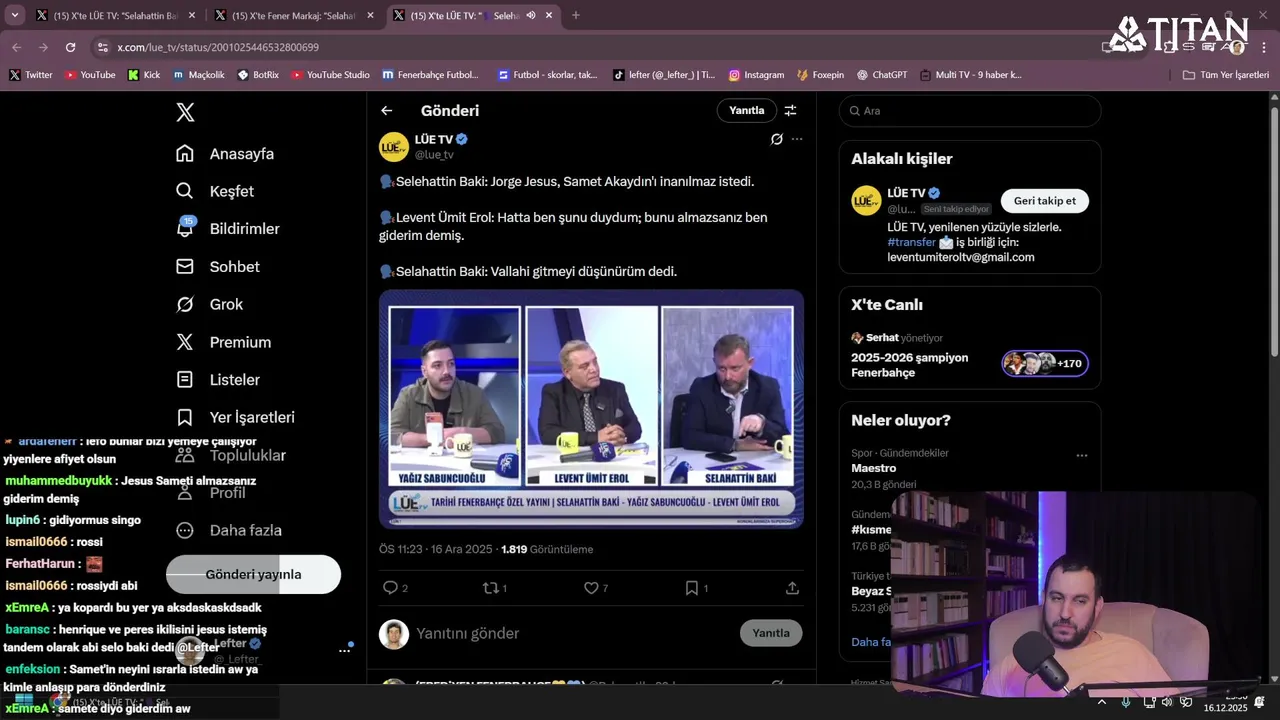Click Geri takip et button
This screenshot has height=720, width=1280.
(1044, 201)
